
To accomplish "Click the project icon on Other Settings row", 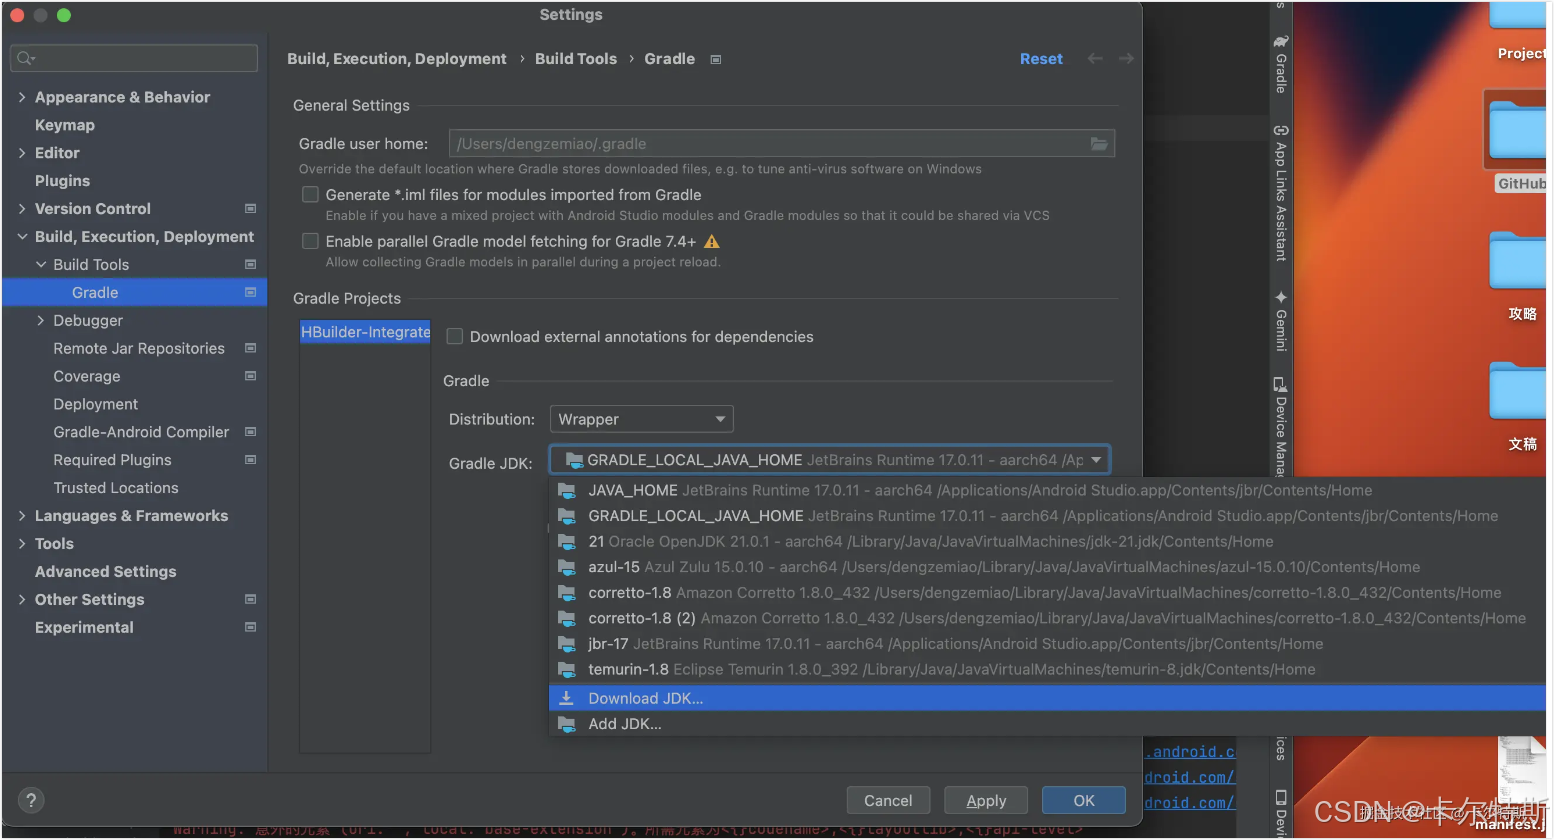I will [250, 600].
